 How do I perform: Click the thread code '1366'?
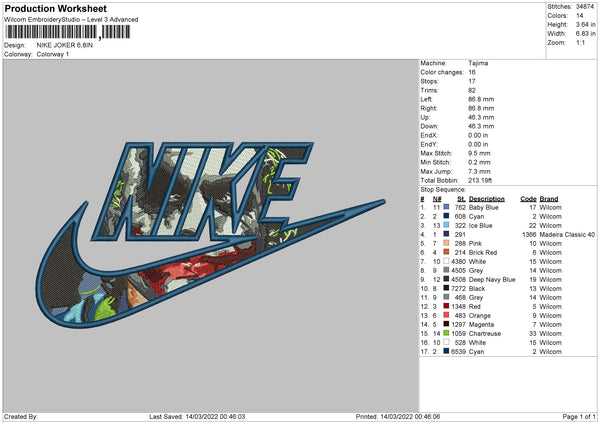(529, 234)
